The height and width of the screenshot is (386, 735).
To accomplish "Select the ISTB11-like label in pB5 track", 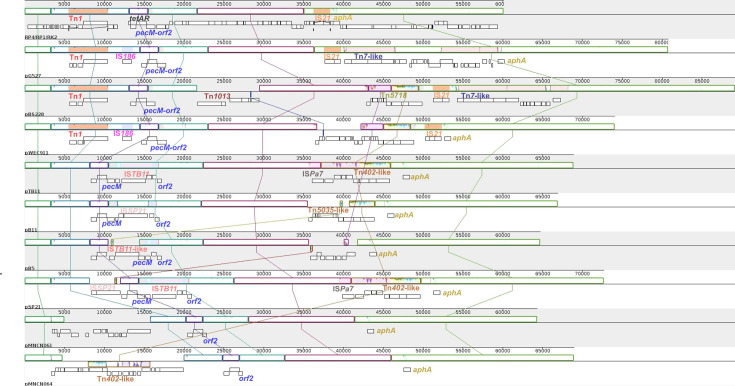I will point(127,249).
